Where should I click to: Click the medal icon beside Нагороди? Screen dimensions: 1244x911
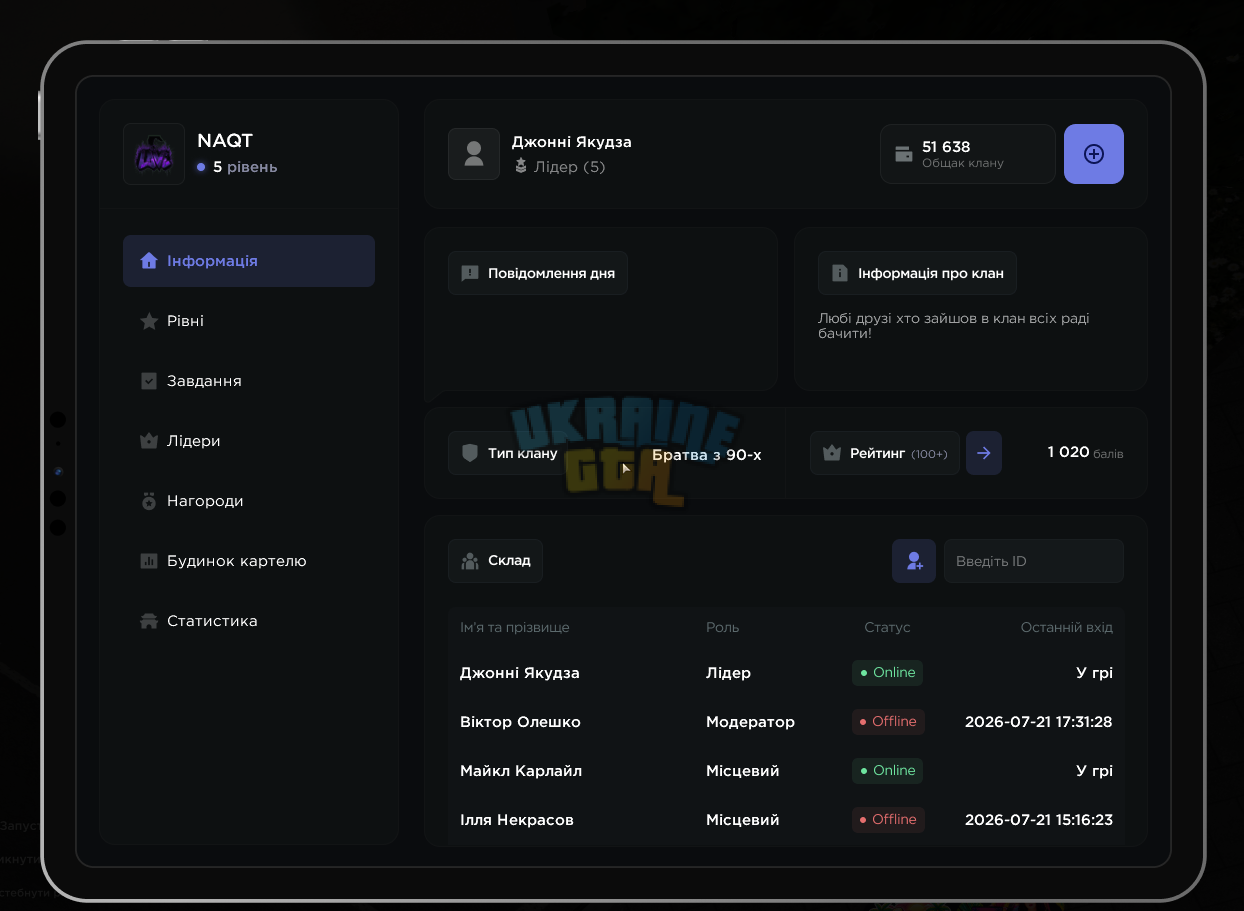point(149,501)
